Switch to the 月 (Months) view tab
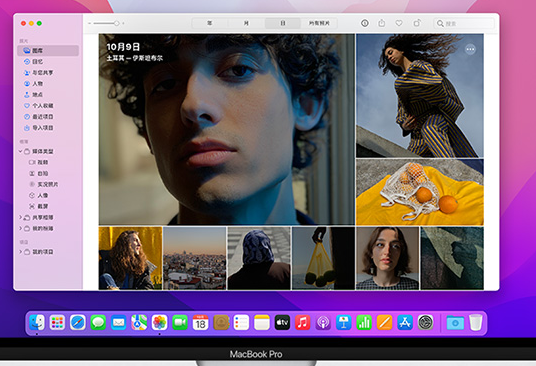Screen dimensions: 536x366 click(246, 23)
